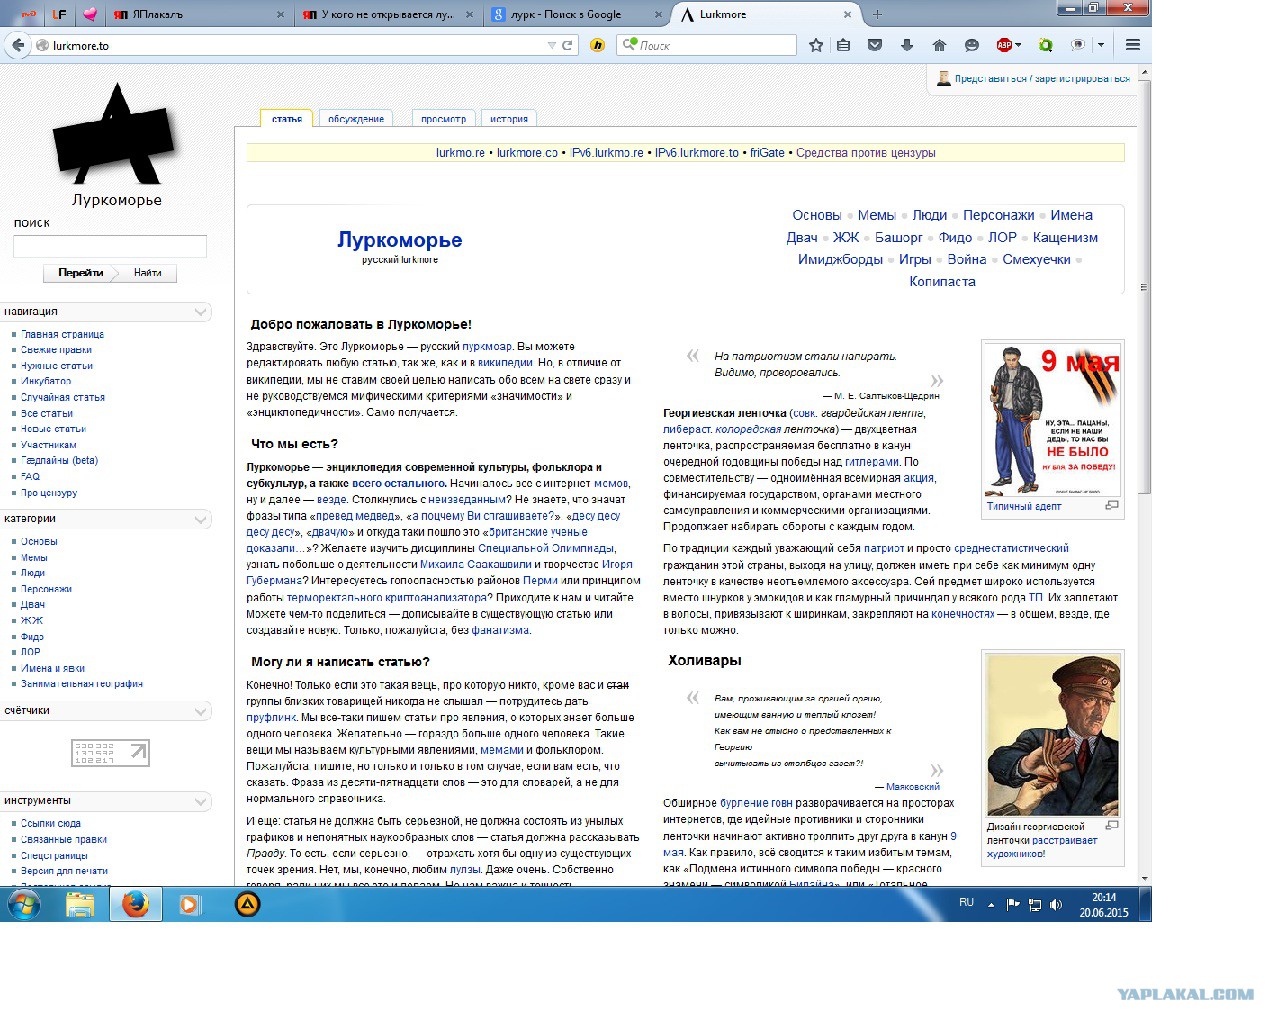Open the friGate link
Screen dimensions: 1280x1024
(767, 153)
